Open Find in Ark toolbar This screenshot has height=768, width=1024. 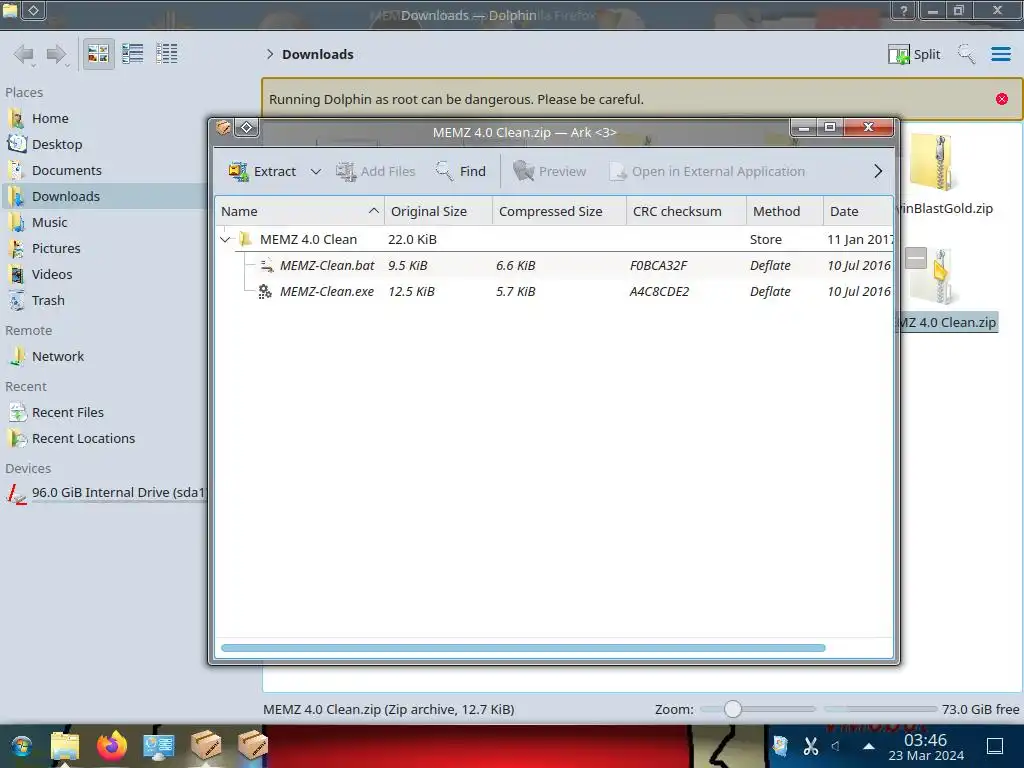point(461,171)
